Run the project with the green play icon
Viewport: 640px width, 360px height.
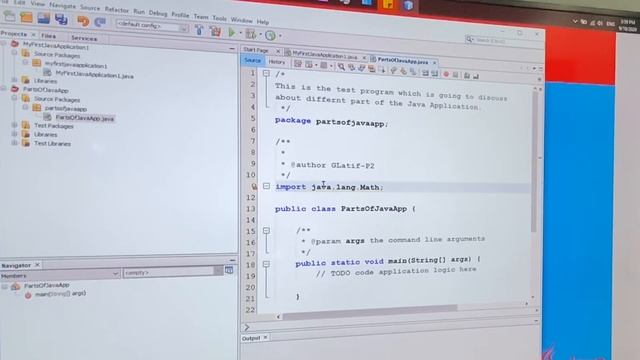click(x=232, y=32)
